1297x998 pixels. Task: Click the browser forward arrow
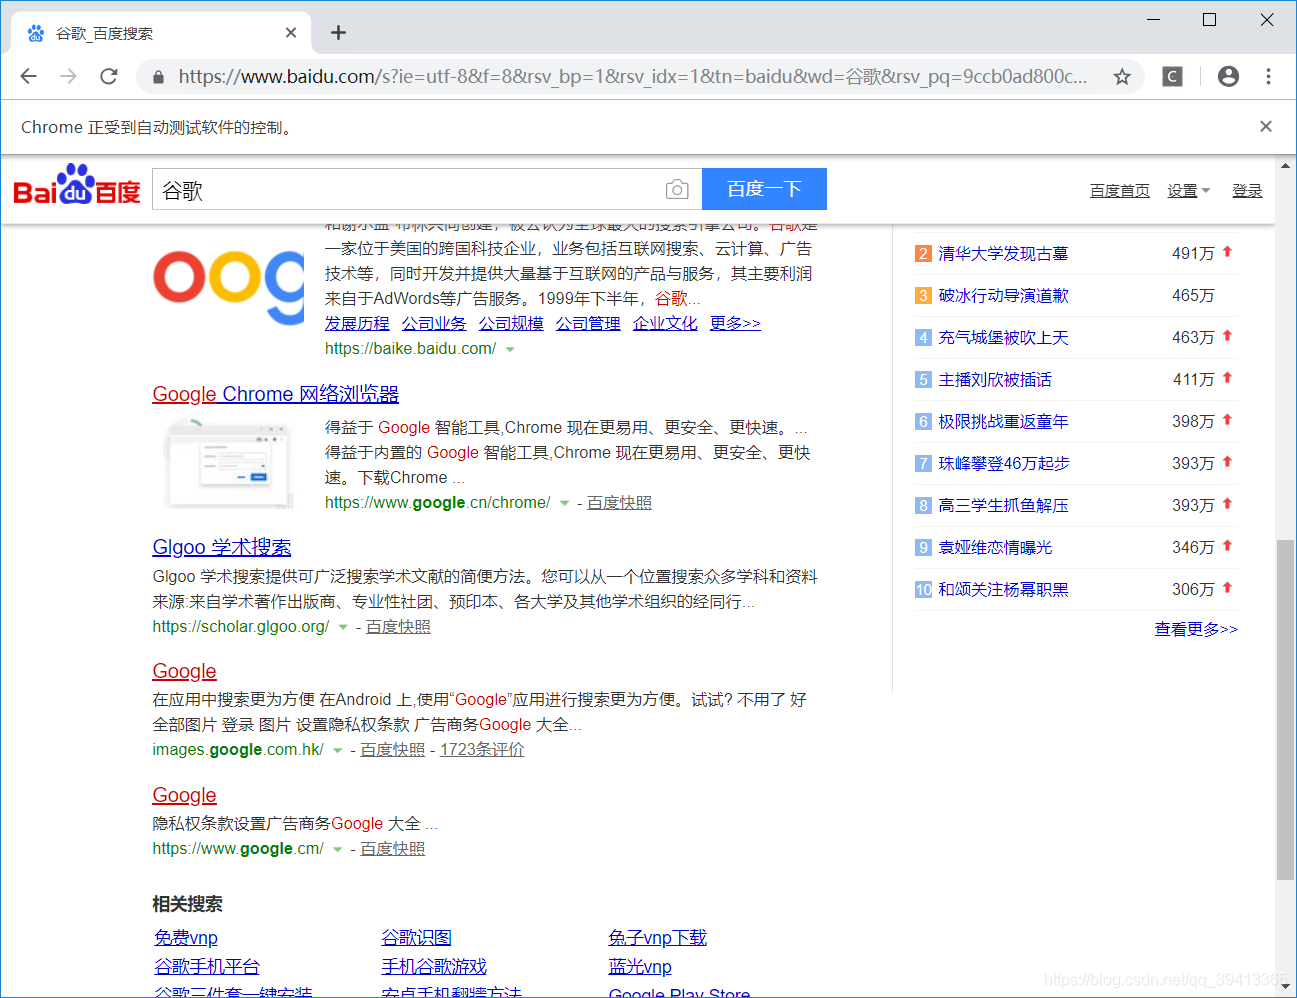[68, 76]
